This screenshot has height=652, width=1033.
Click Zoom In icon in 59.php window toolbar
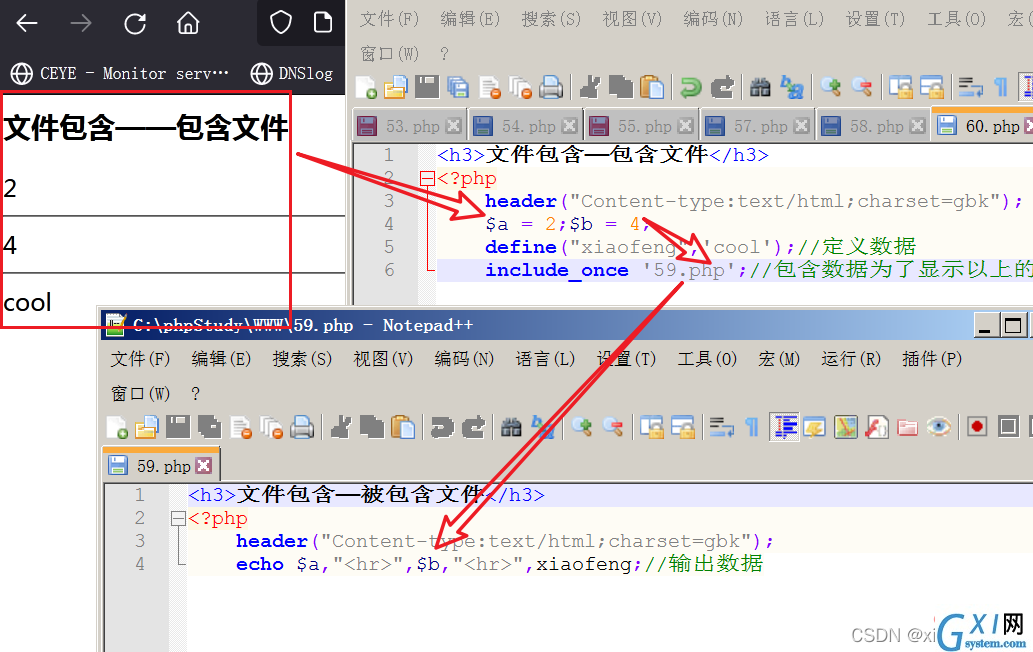(582, 427)
